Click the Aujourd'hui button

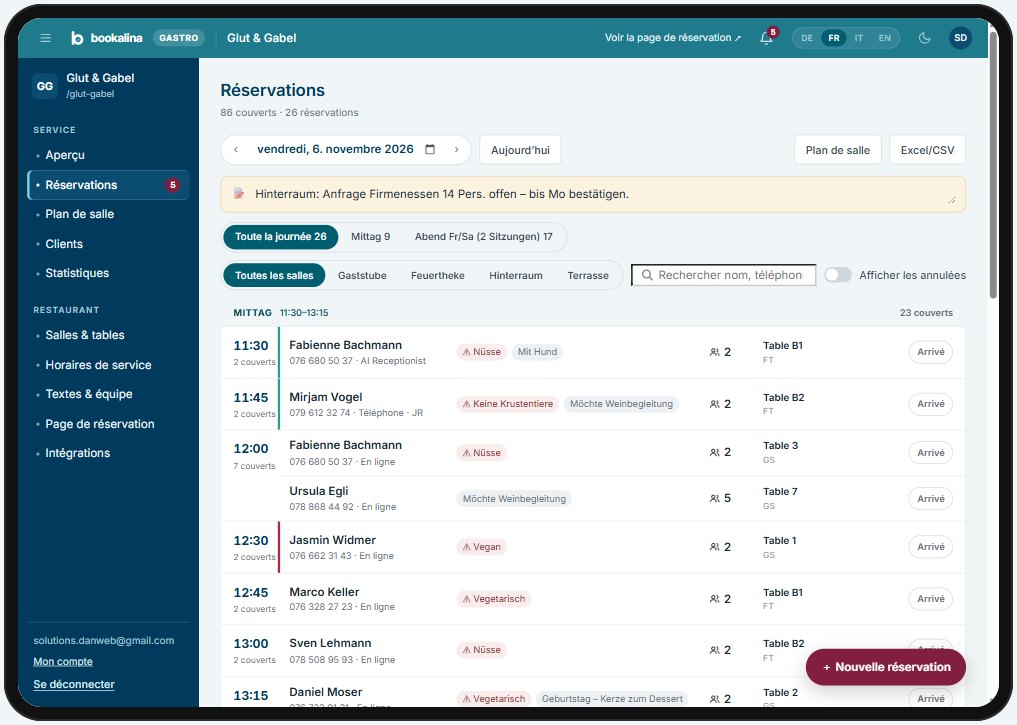(520, 150)
